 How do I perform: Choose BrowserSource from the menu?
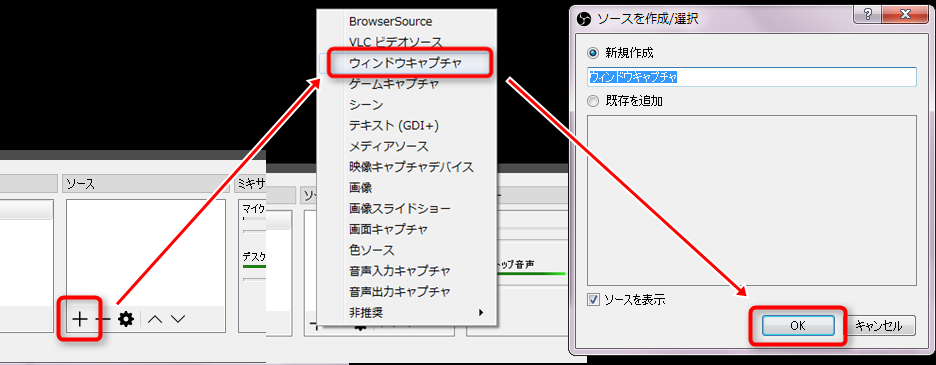click(x=406, y=22)
